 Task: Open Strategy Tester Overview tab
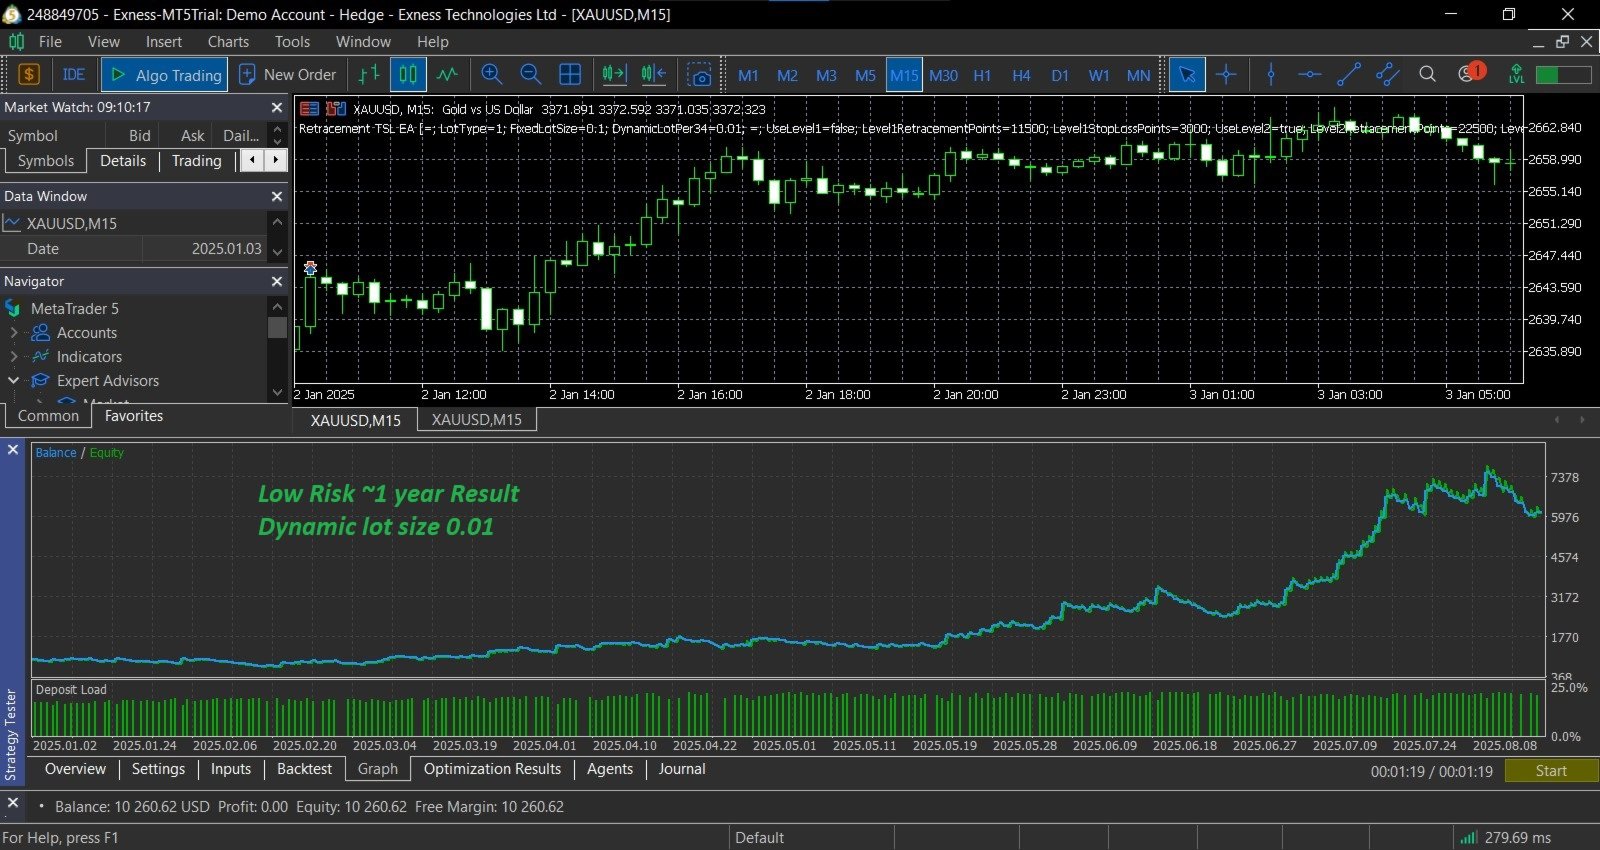[75, 769]
